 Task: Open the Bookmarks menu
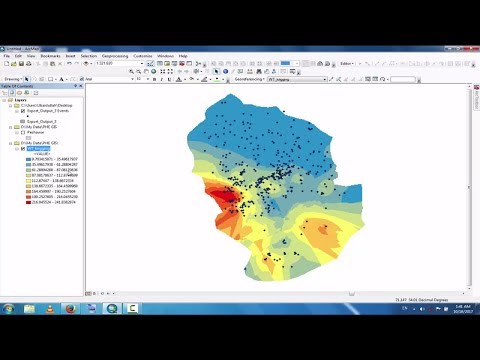(50, 56)
